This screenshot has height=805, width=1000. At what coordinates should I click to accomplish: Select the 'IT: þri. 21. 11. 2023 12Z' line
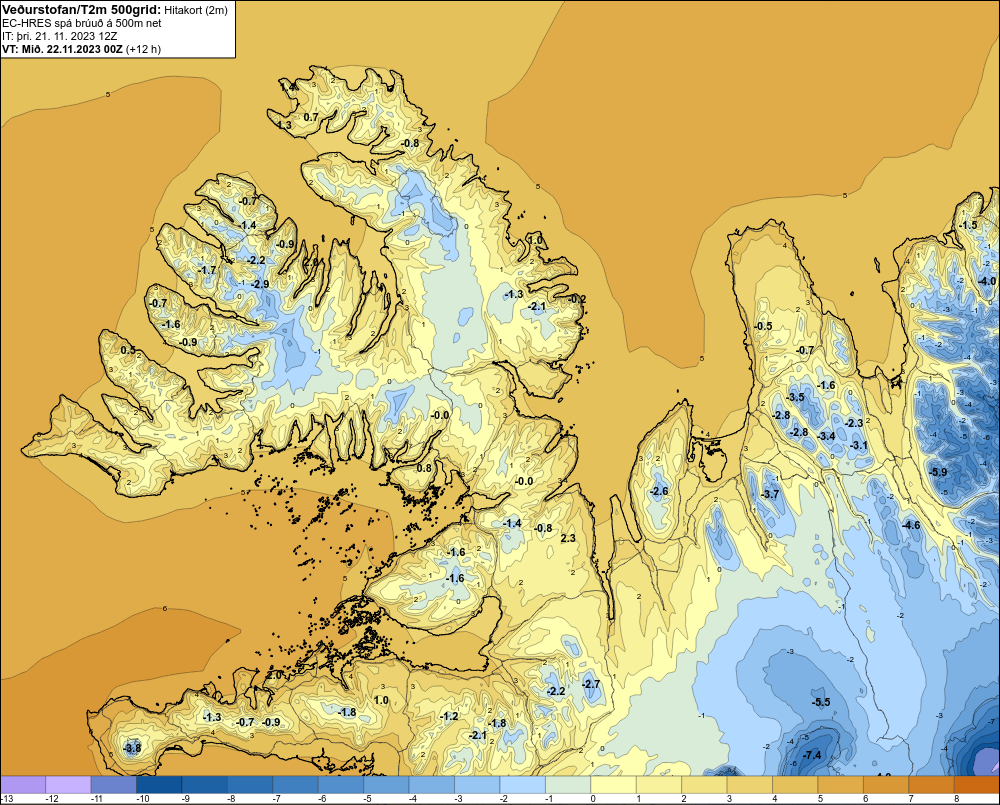coord(59,36)
